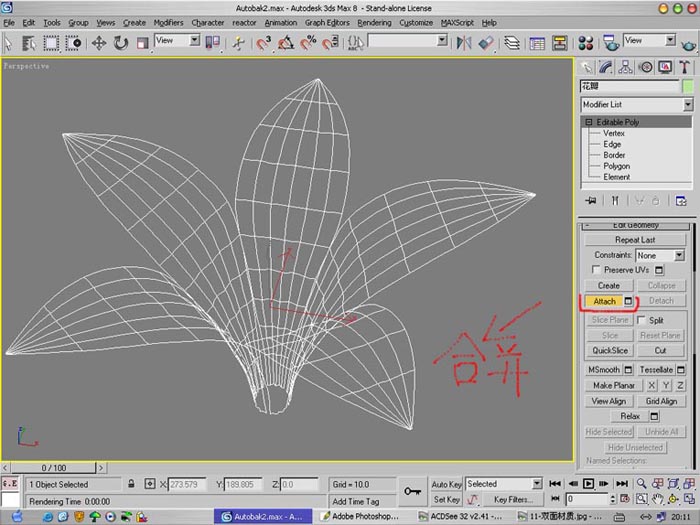Select Edge sub-object level
The height and width of the screenshot is (525, 700).
(612, 144)
